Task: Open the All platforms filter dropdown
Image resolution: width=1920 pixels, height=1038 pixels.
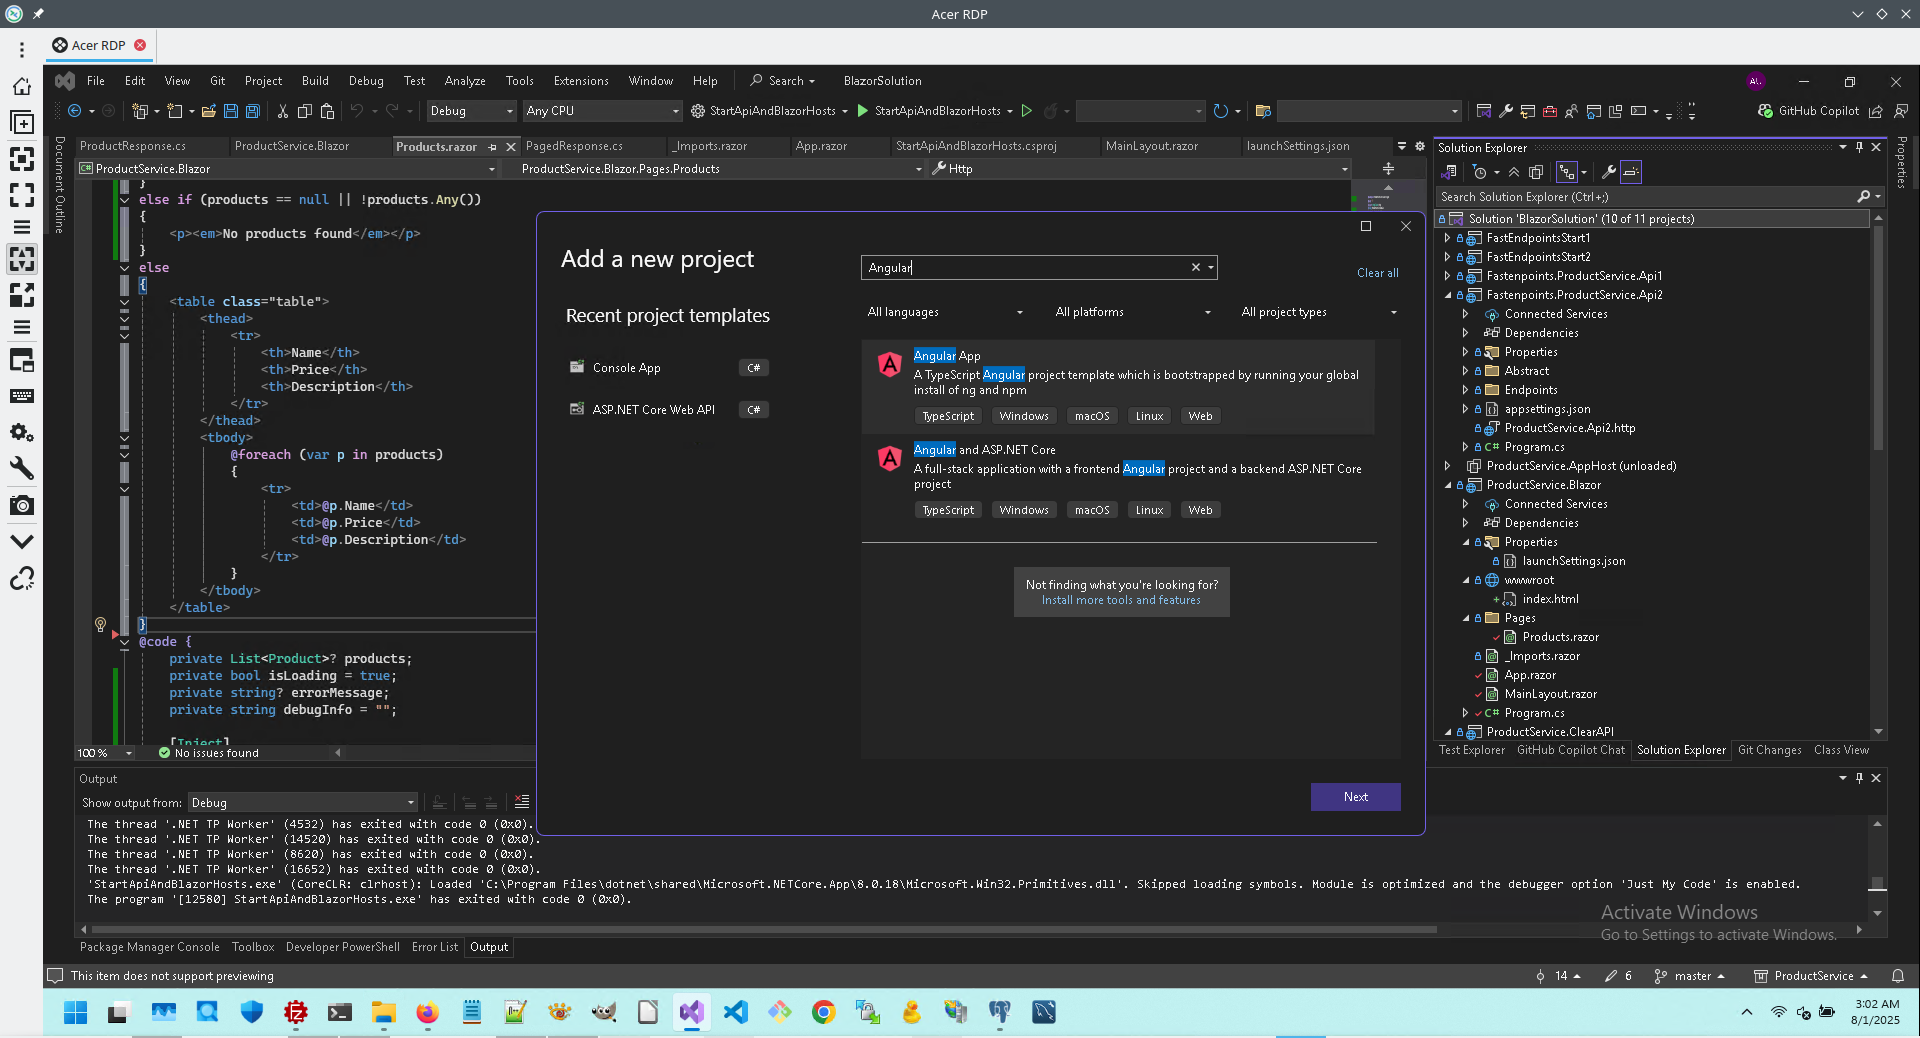Action: point(1133,312)
